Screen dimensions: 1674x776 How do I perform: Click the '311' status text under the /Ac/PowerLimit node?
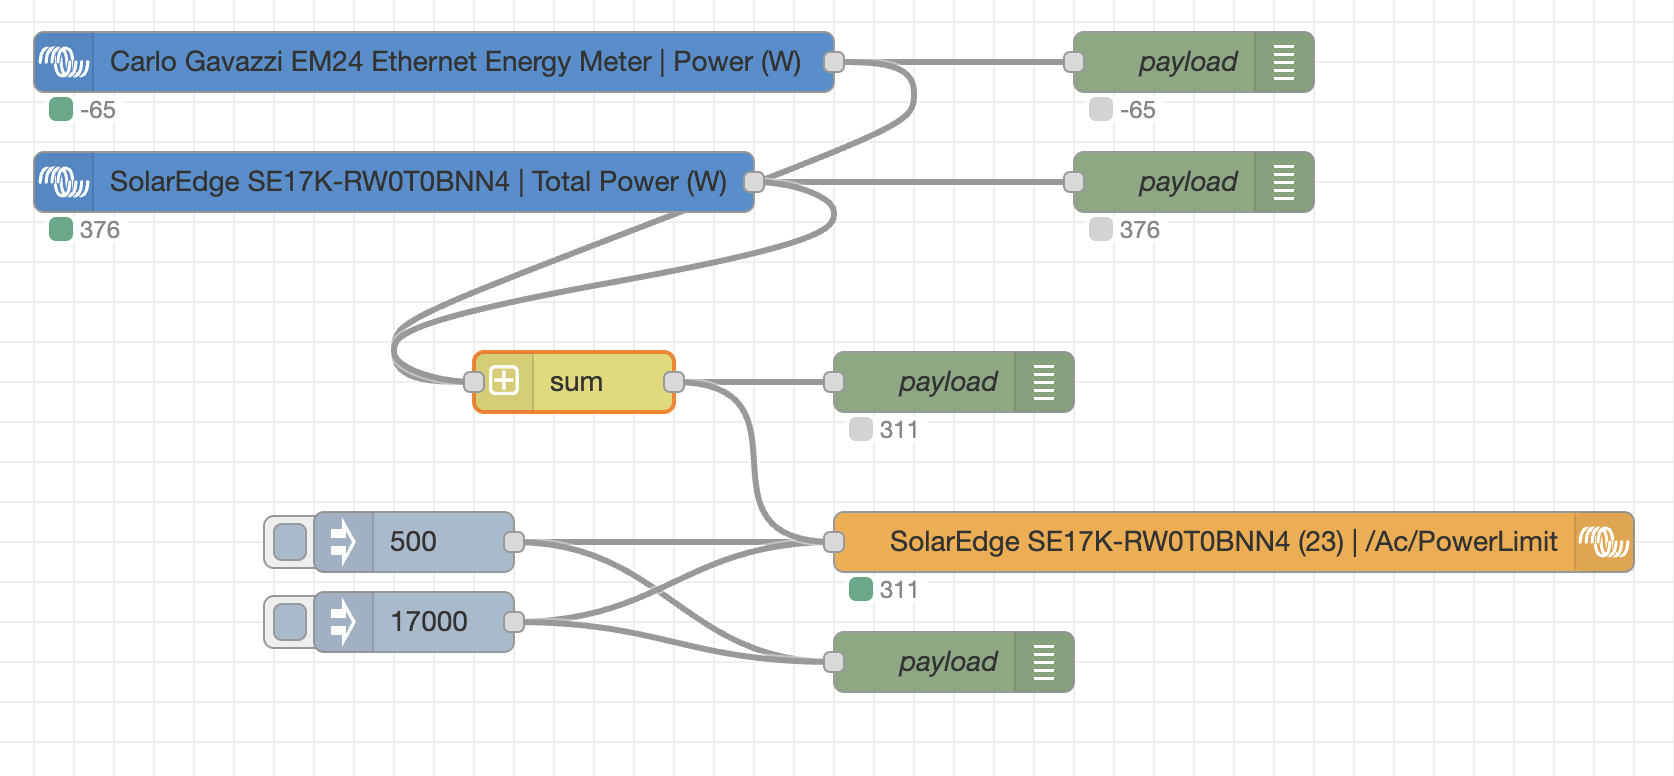(x=899, y=590)
